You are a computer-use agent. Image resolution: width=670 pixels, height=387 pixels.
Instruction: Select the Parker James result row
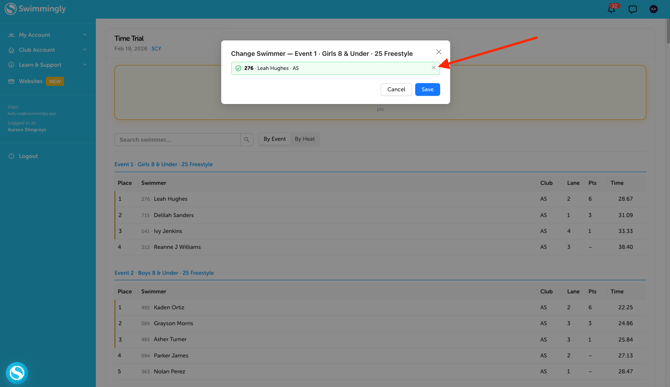tap(380, 355)
